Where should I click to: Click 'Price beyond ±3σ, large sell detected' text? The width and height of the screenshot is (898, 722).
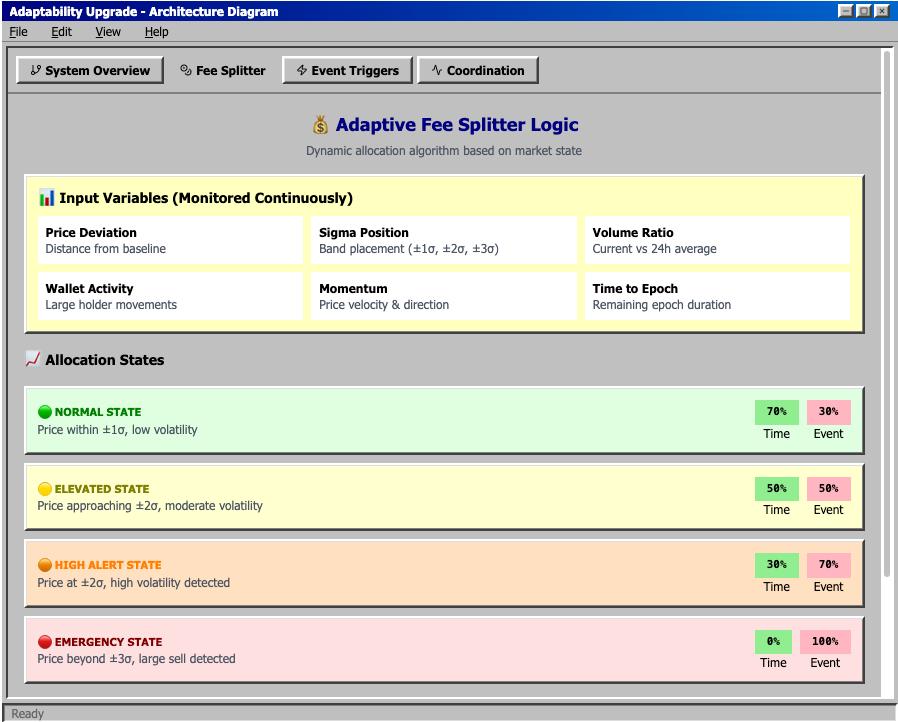pos(136,659)
